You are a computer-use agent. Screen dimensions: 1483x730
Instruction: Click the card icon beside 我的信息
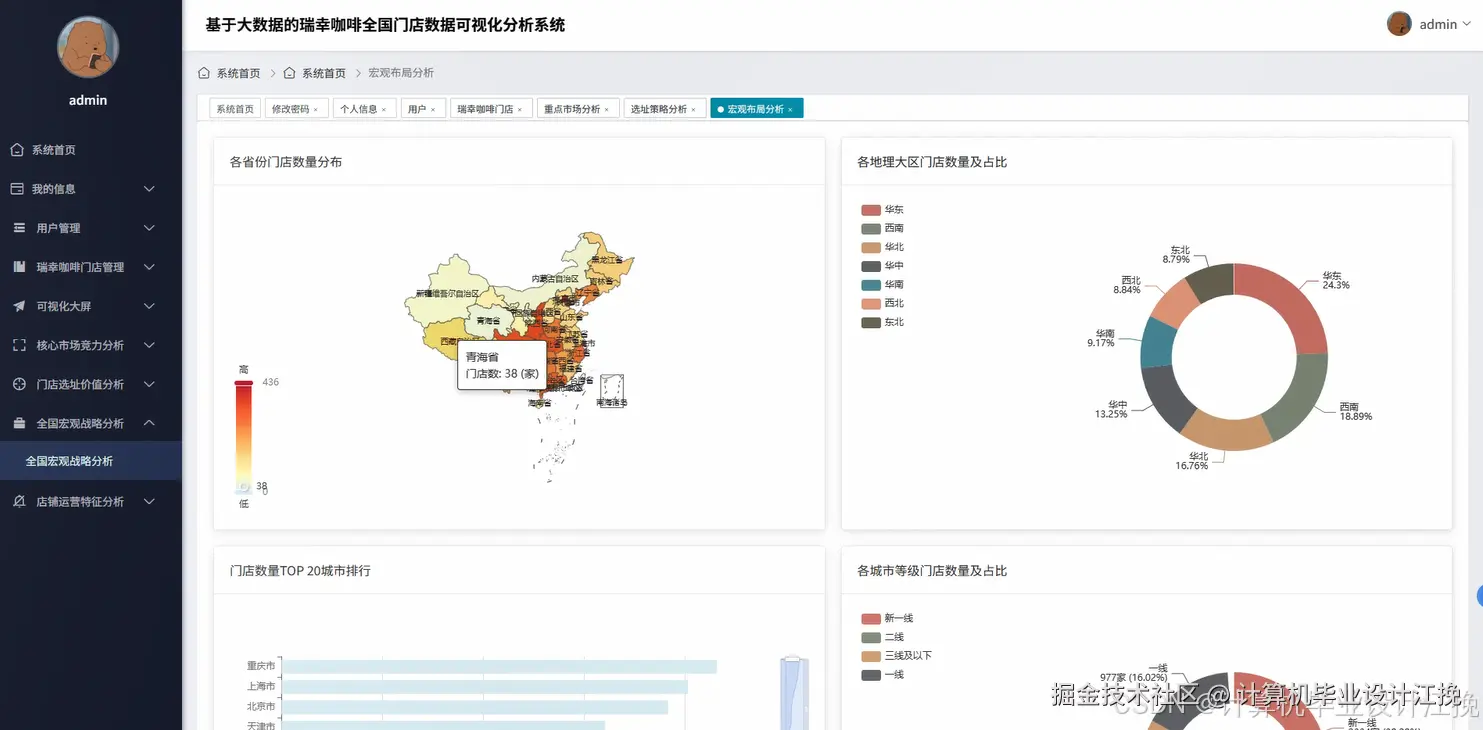point(17,189)
